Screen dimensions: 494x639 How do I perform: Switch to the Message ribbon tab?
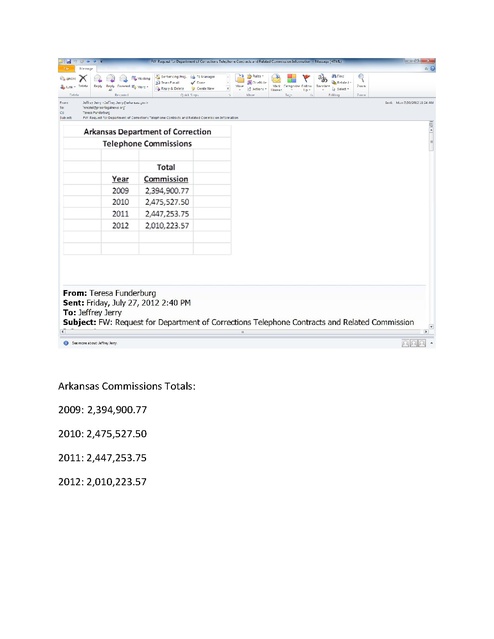click(x=86, y=68)
